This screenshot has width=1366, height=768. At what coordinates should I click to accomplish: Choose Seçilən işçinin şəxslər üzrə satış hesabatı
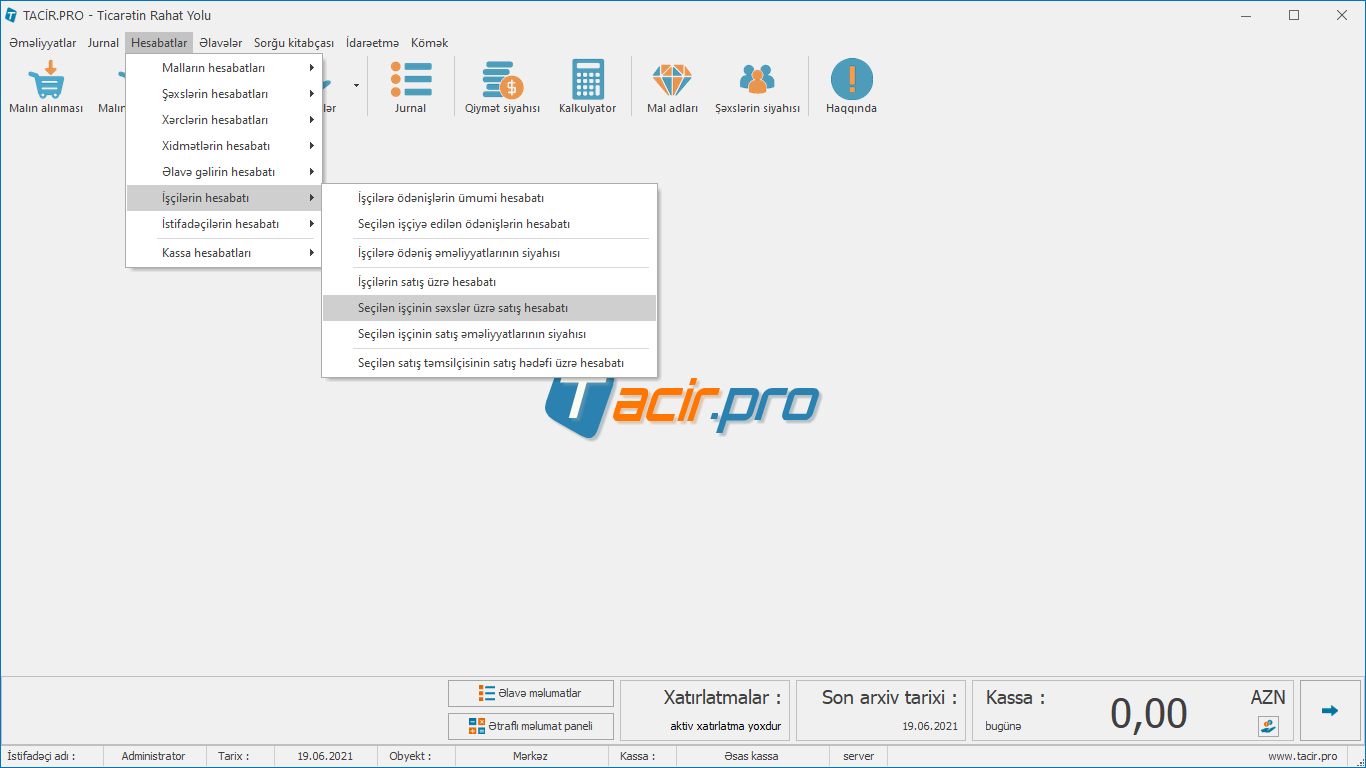[463, 308]
